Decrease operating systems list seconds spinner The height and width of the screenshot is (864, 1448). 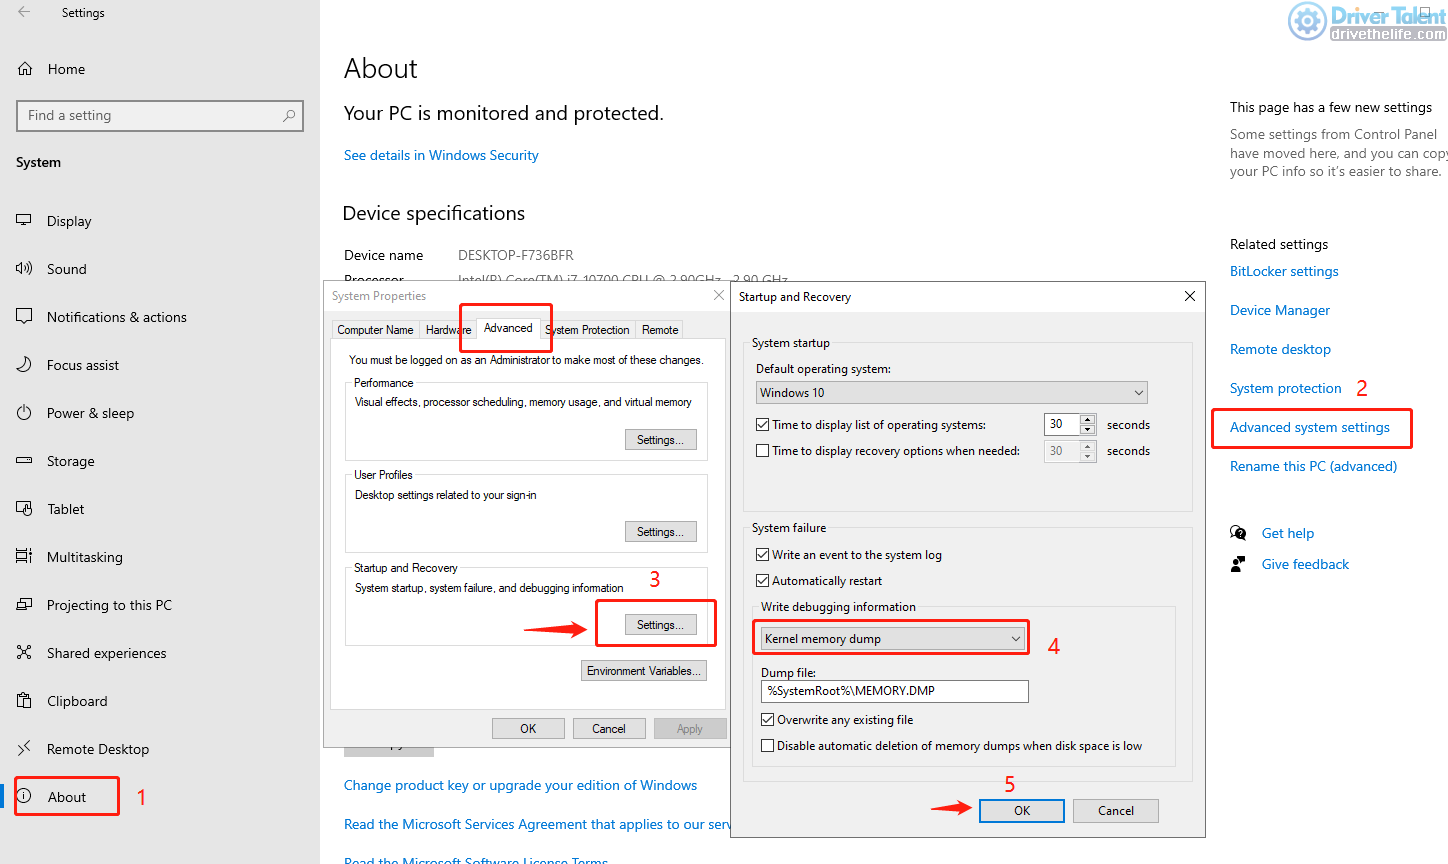pos(1087,430)
